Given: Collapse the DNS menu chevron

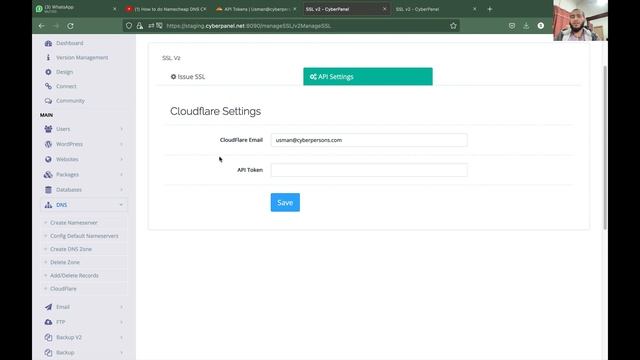Looking at the screenshot, I should tap(121, 205).
